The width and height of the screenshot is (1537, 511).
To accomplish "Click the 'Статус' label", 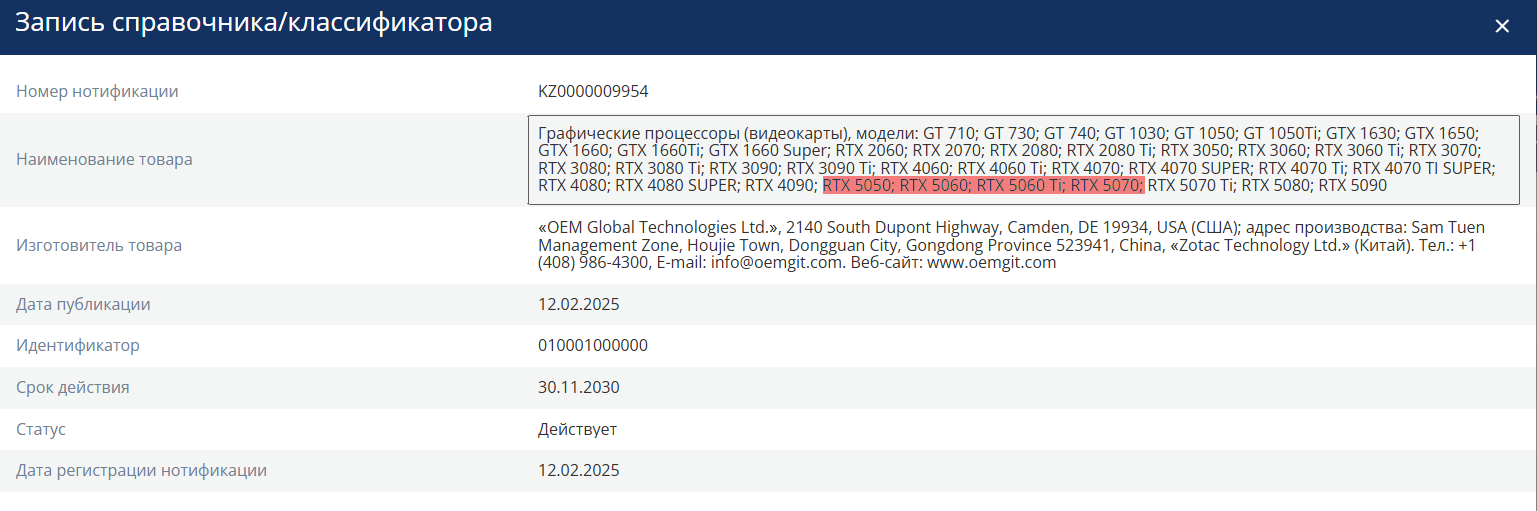I will pos(41,429).
